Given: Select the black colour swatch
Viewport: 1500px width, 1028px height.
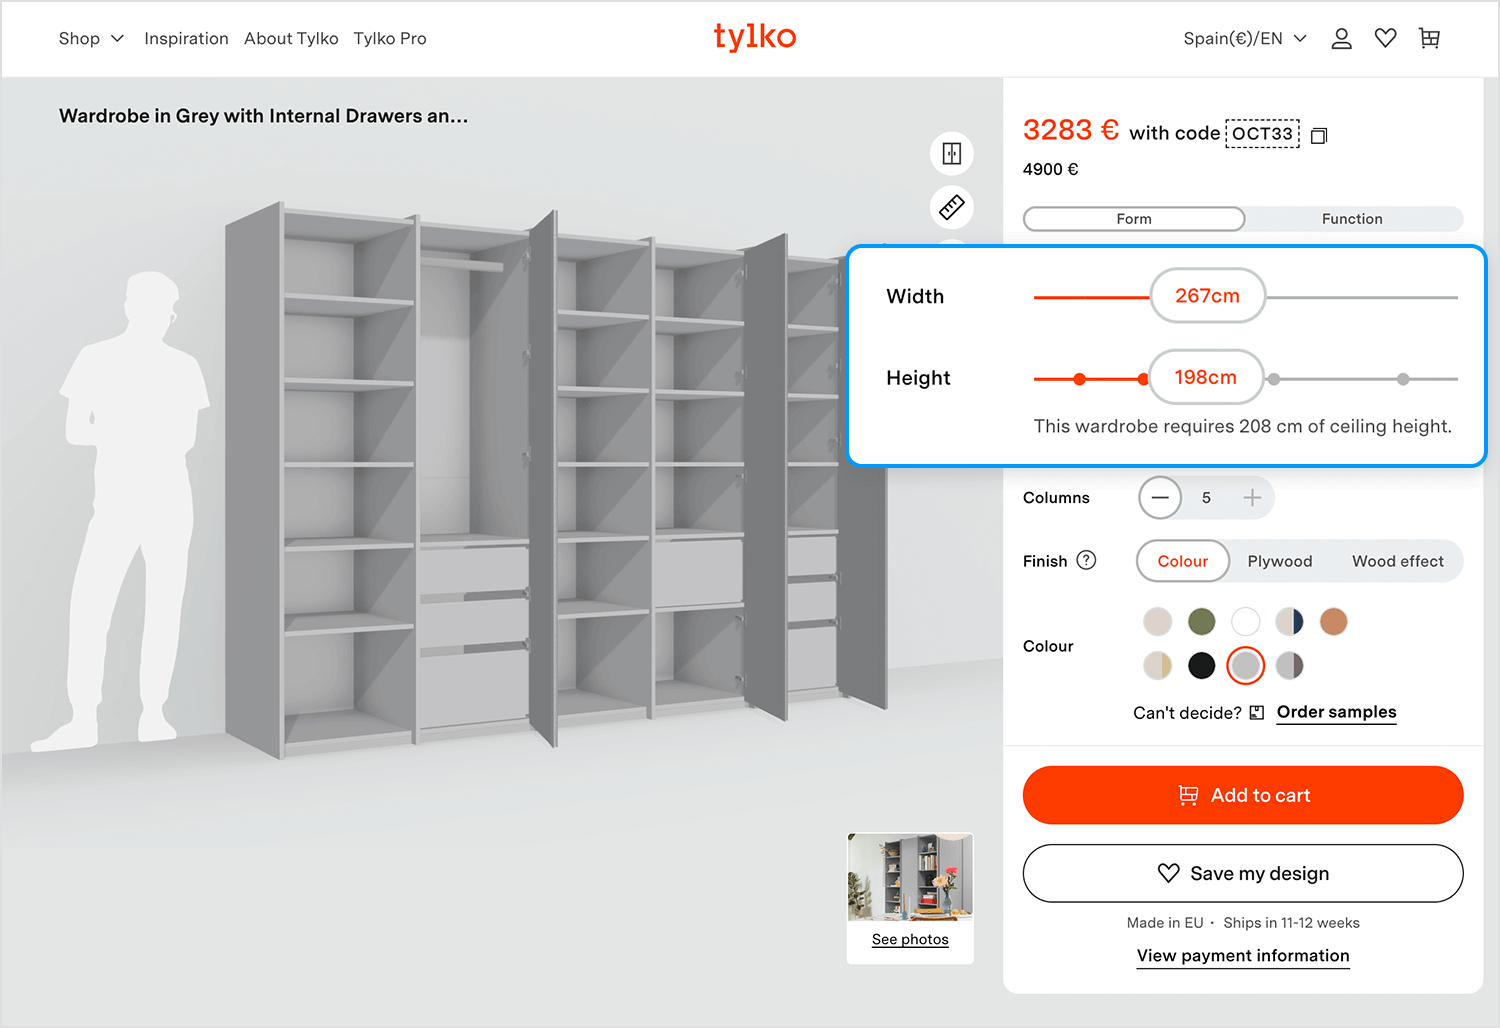Looking at the screenshot, I should pyautogui.click(x=1201, y=665).
